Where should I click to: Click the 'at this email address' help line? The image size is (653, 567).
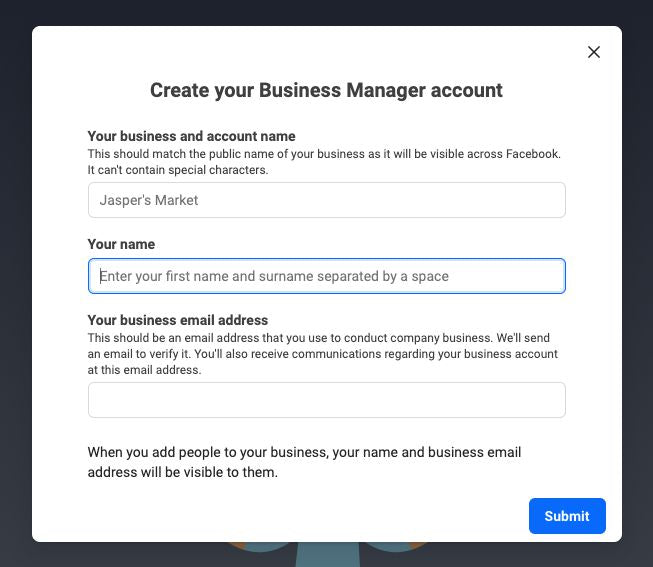point(144,370)
